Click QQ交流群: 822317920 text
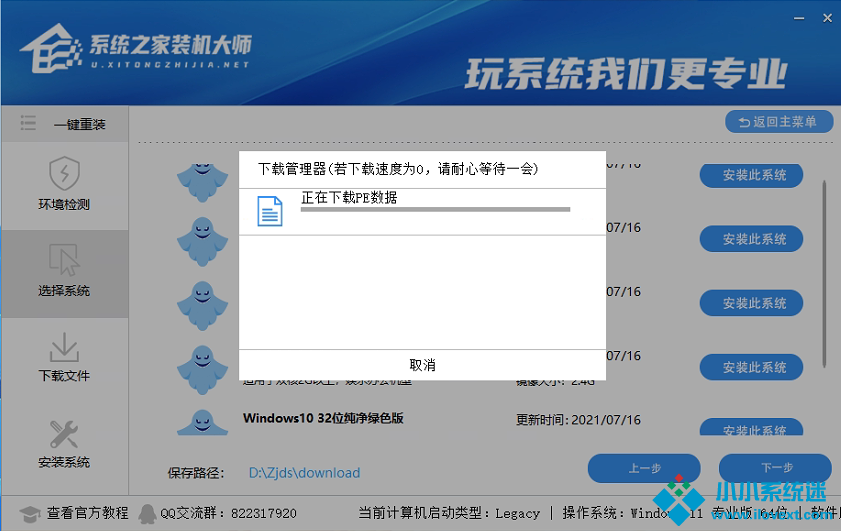841x531 pixels. tap(228, 513)
